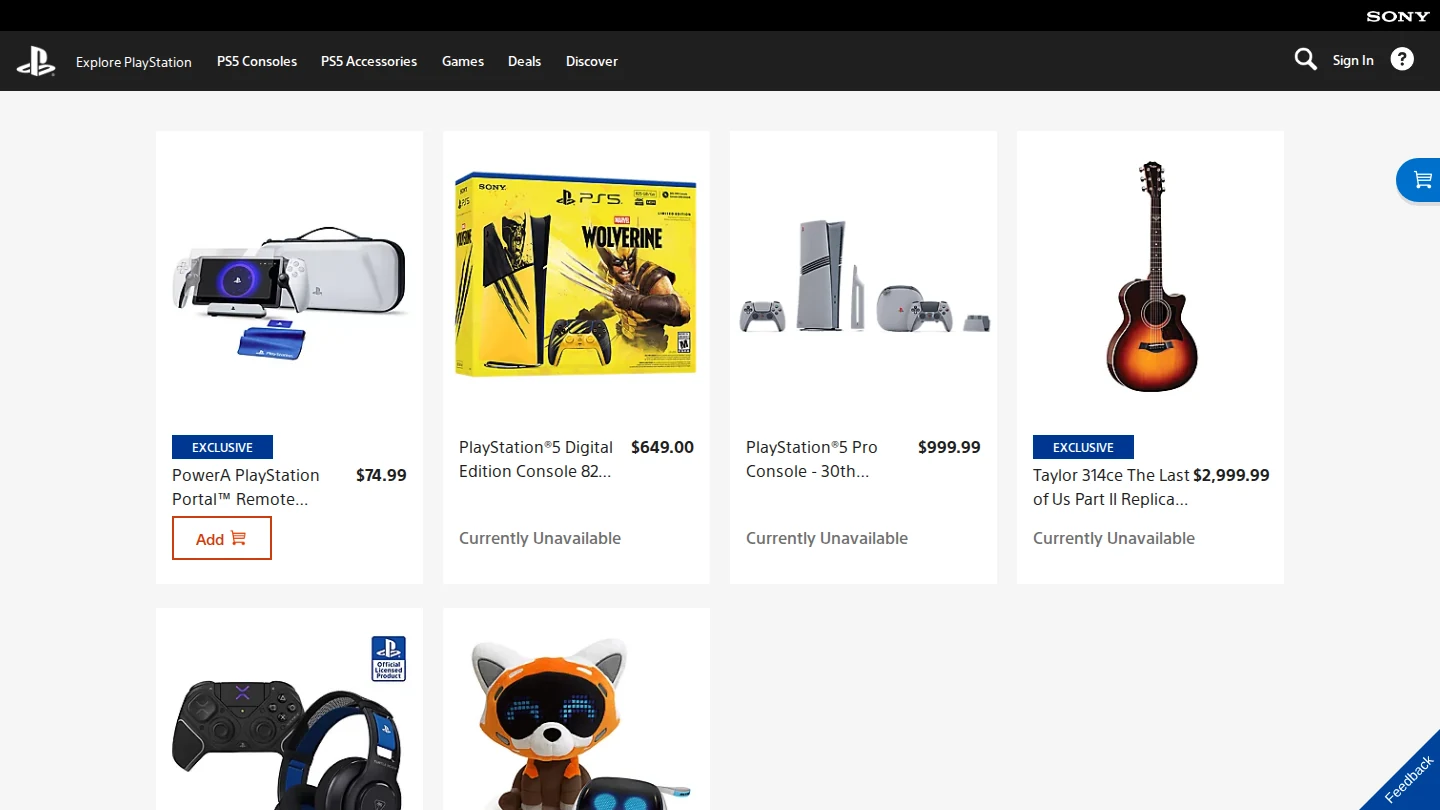Click the PlayStation logo icon

[36, 61]
